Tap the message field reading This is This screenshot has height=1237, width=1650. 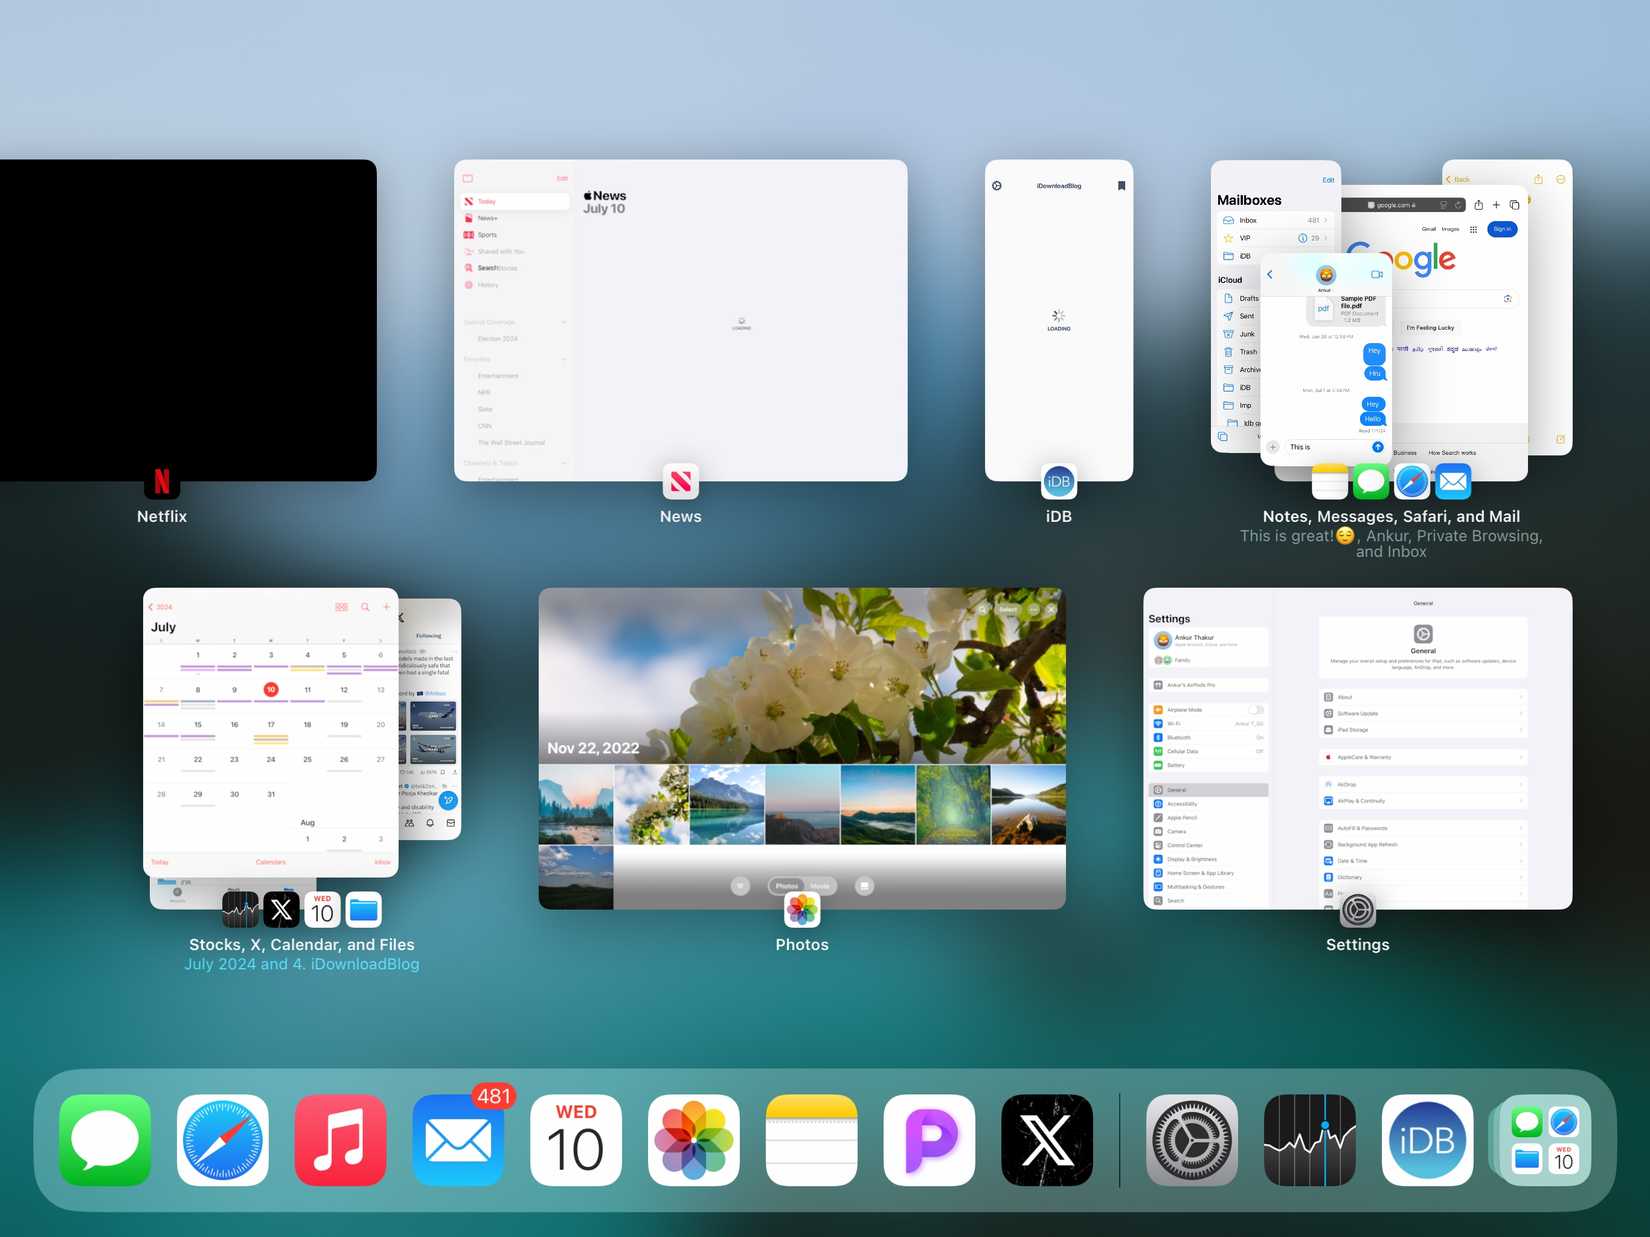click(x=1299, y=447)
